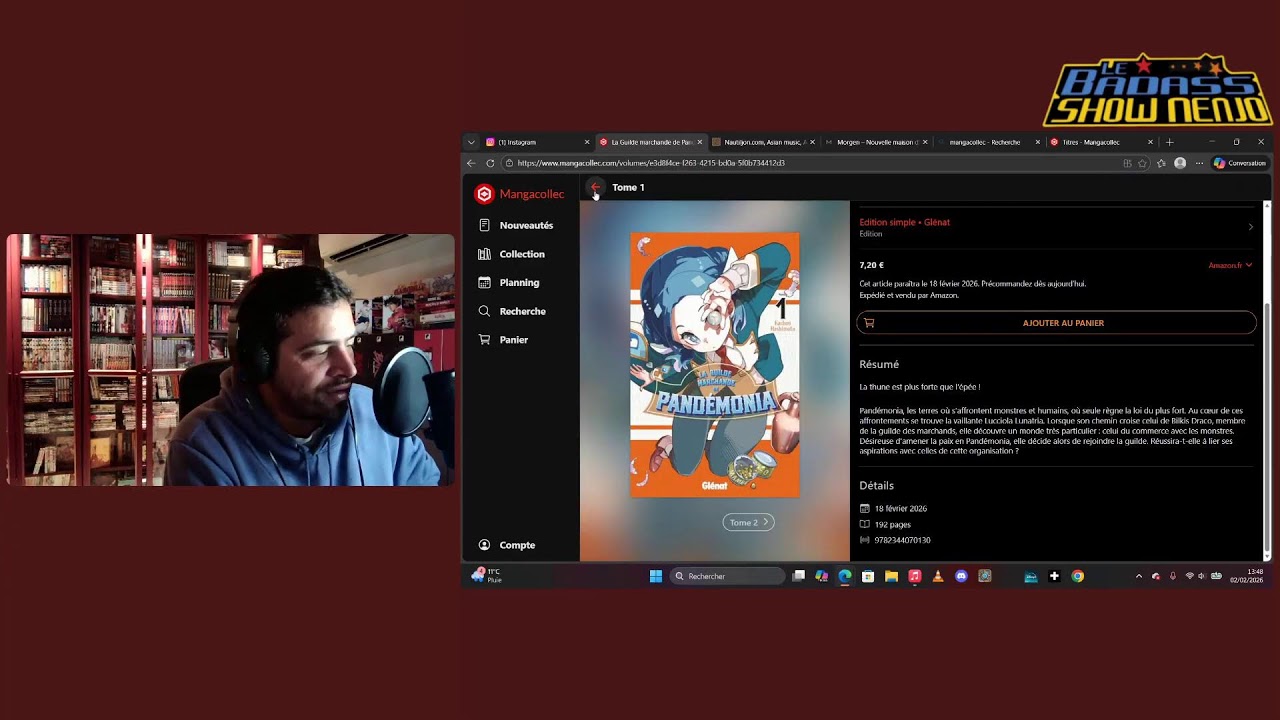Open a new browser tab

point(1169,142)
